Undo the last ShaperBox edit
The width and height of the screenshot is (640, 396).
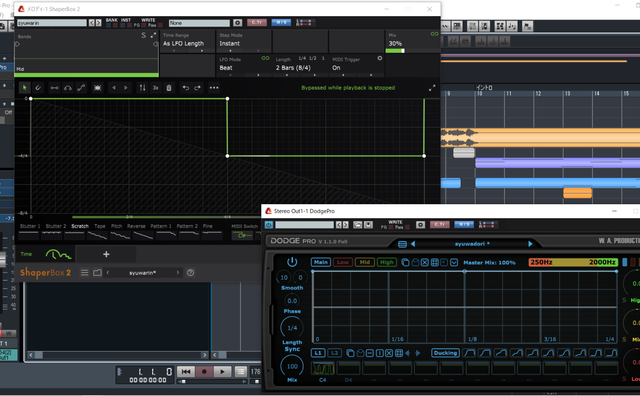pos(185,88)
